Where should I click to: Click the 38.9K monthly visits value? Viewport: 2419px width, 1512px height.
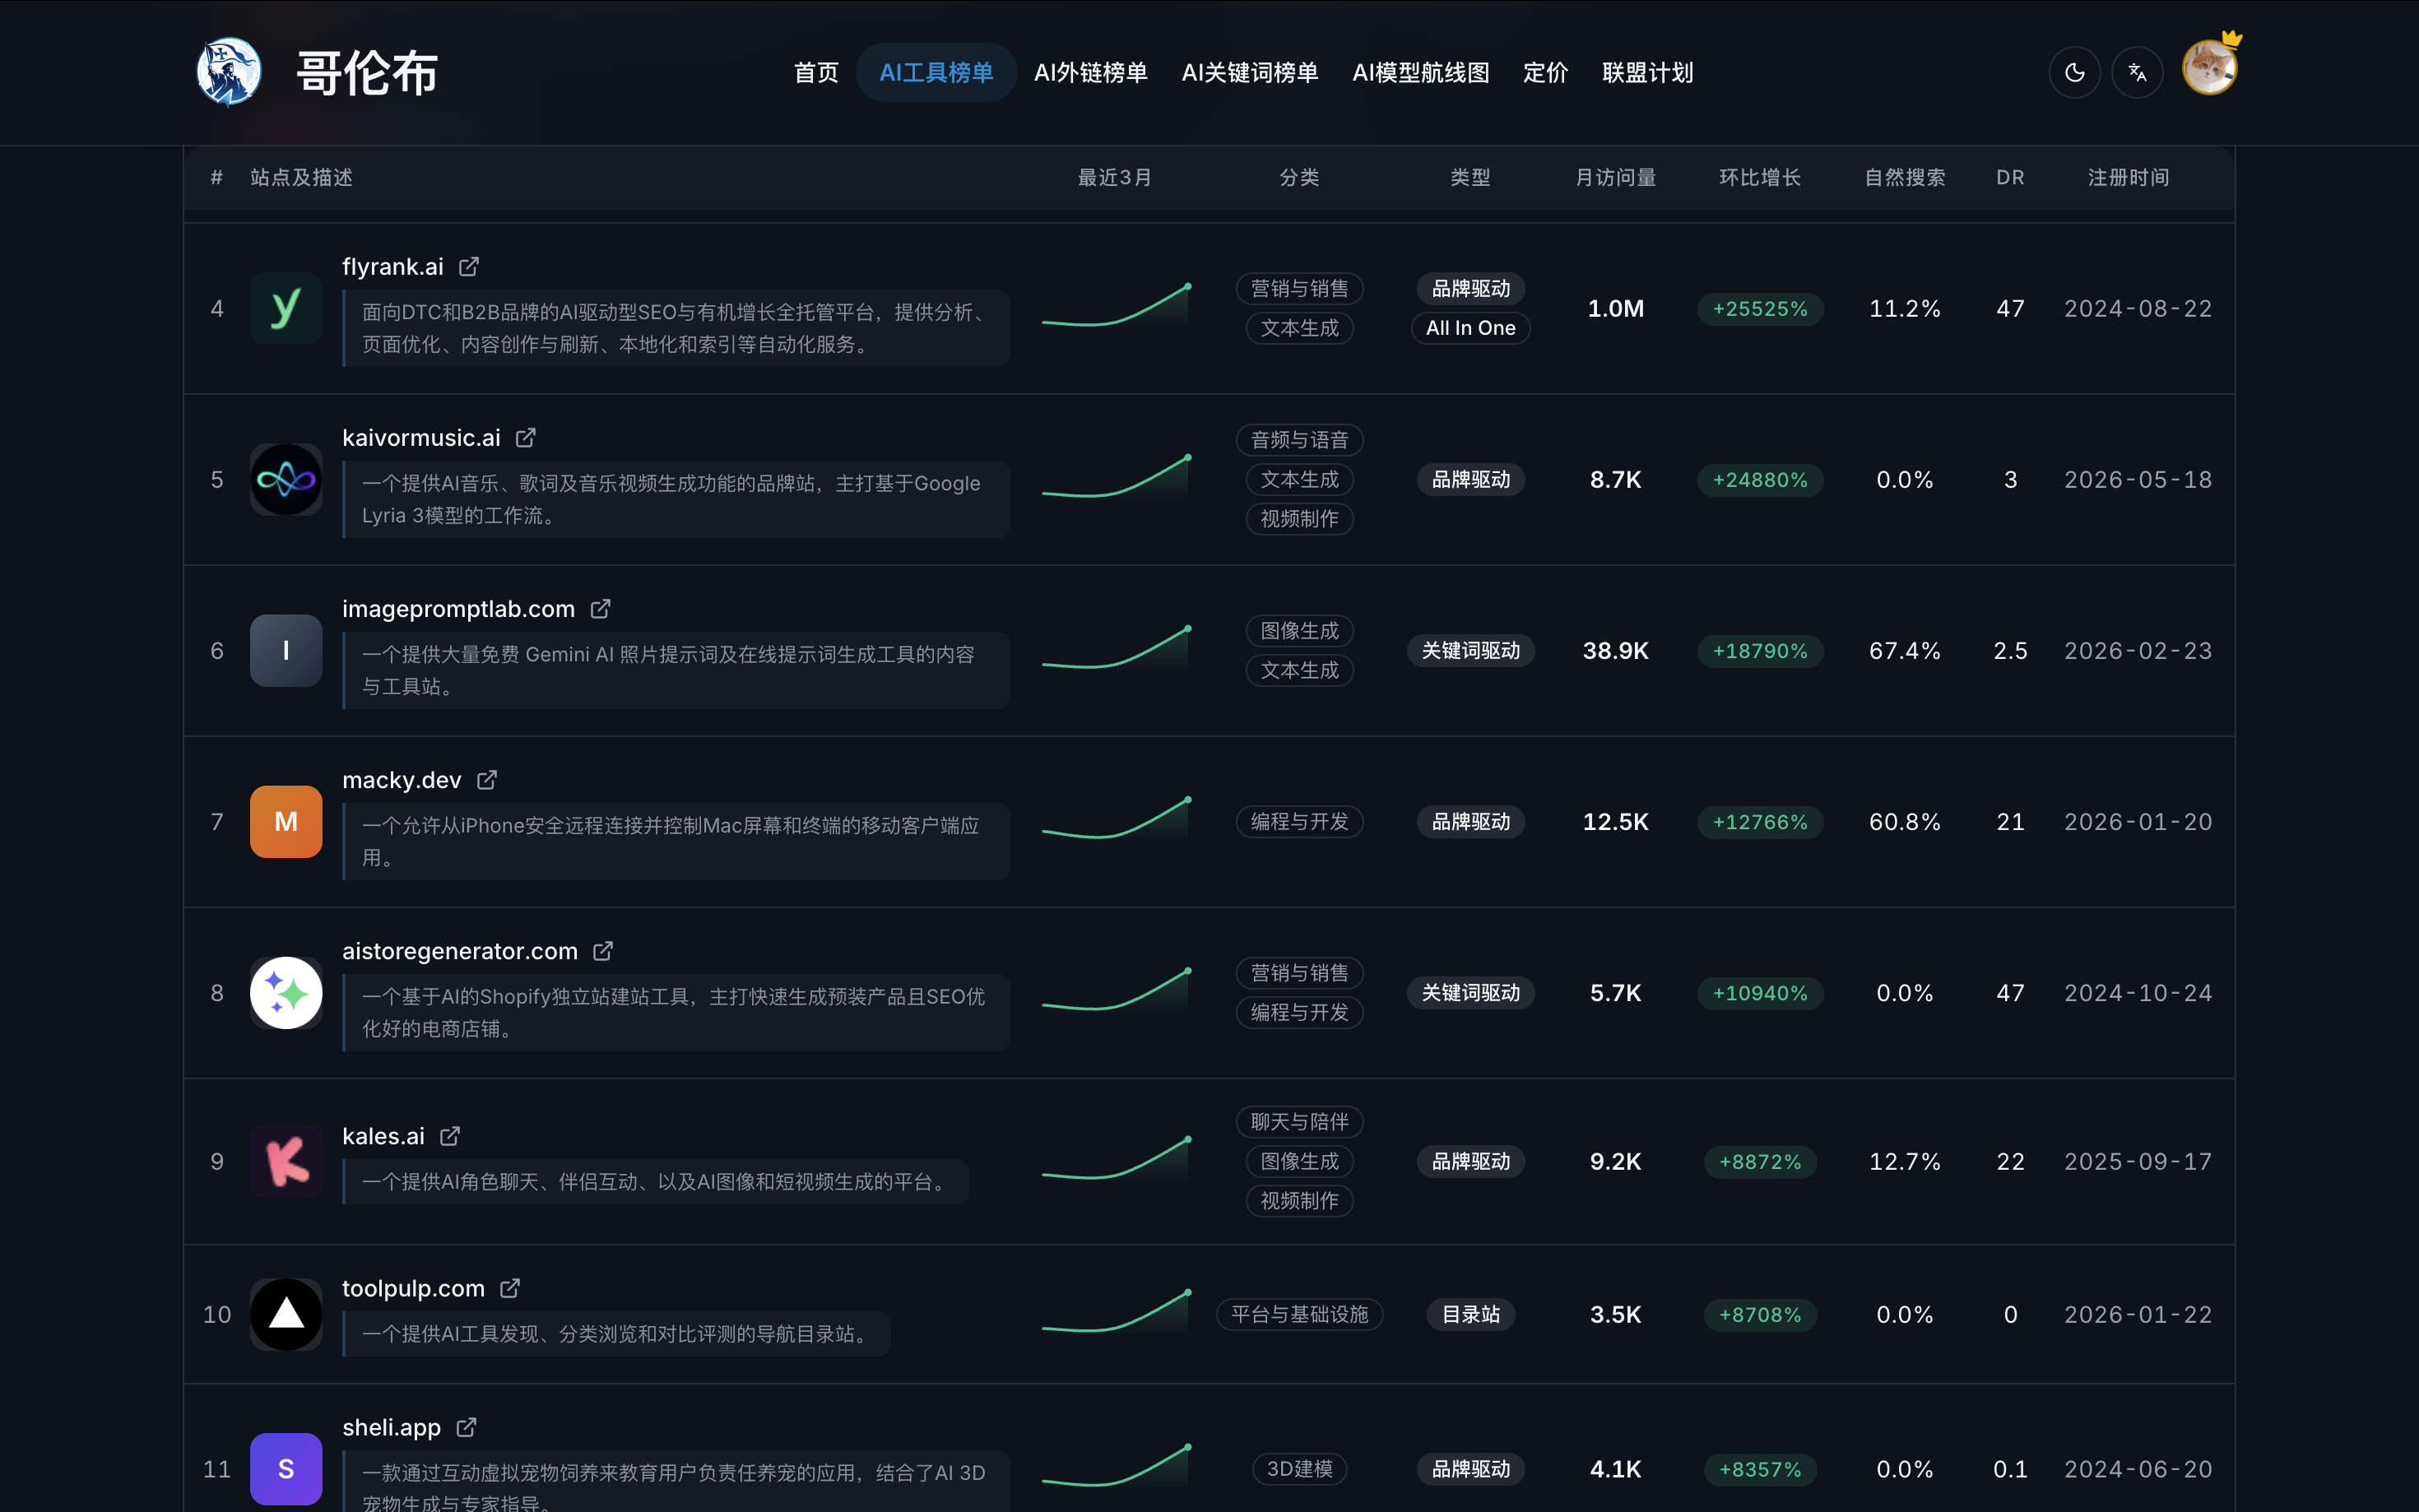tap(1615, 651)
